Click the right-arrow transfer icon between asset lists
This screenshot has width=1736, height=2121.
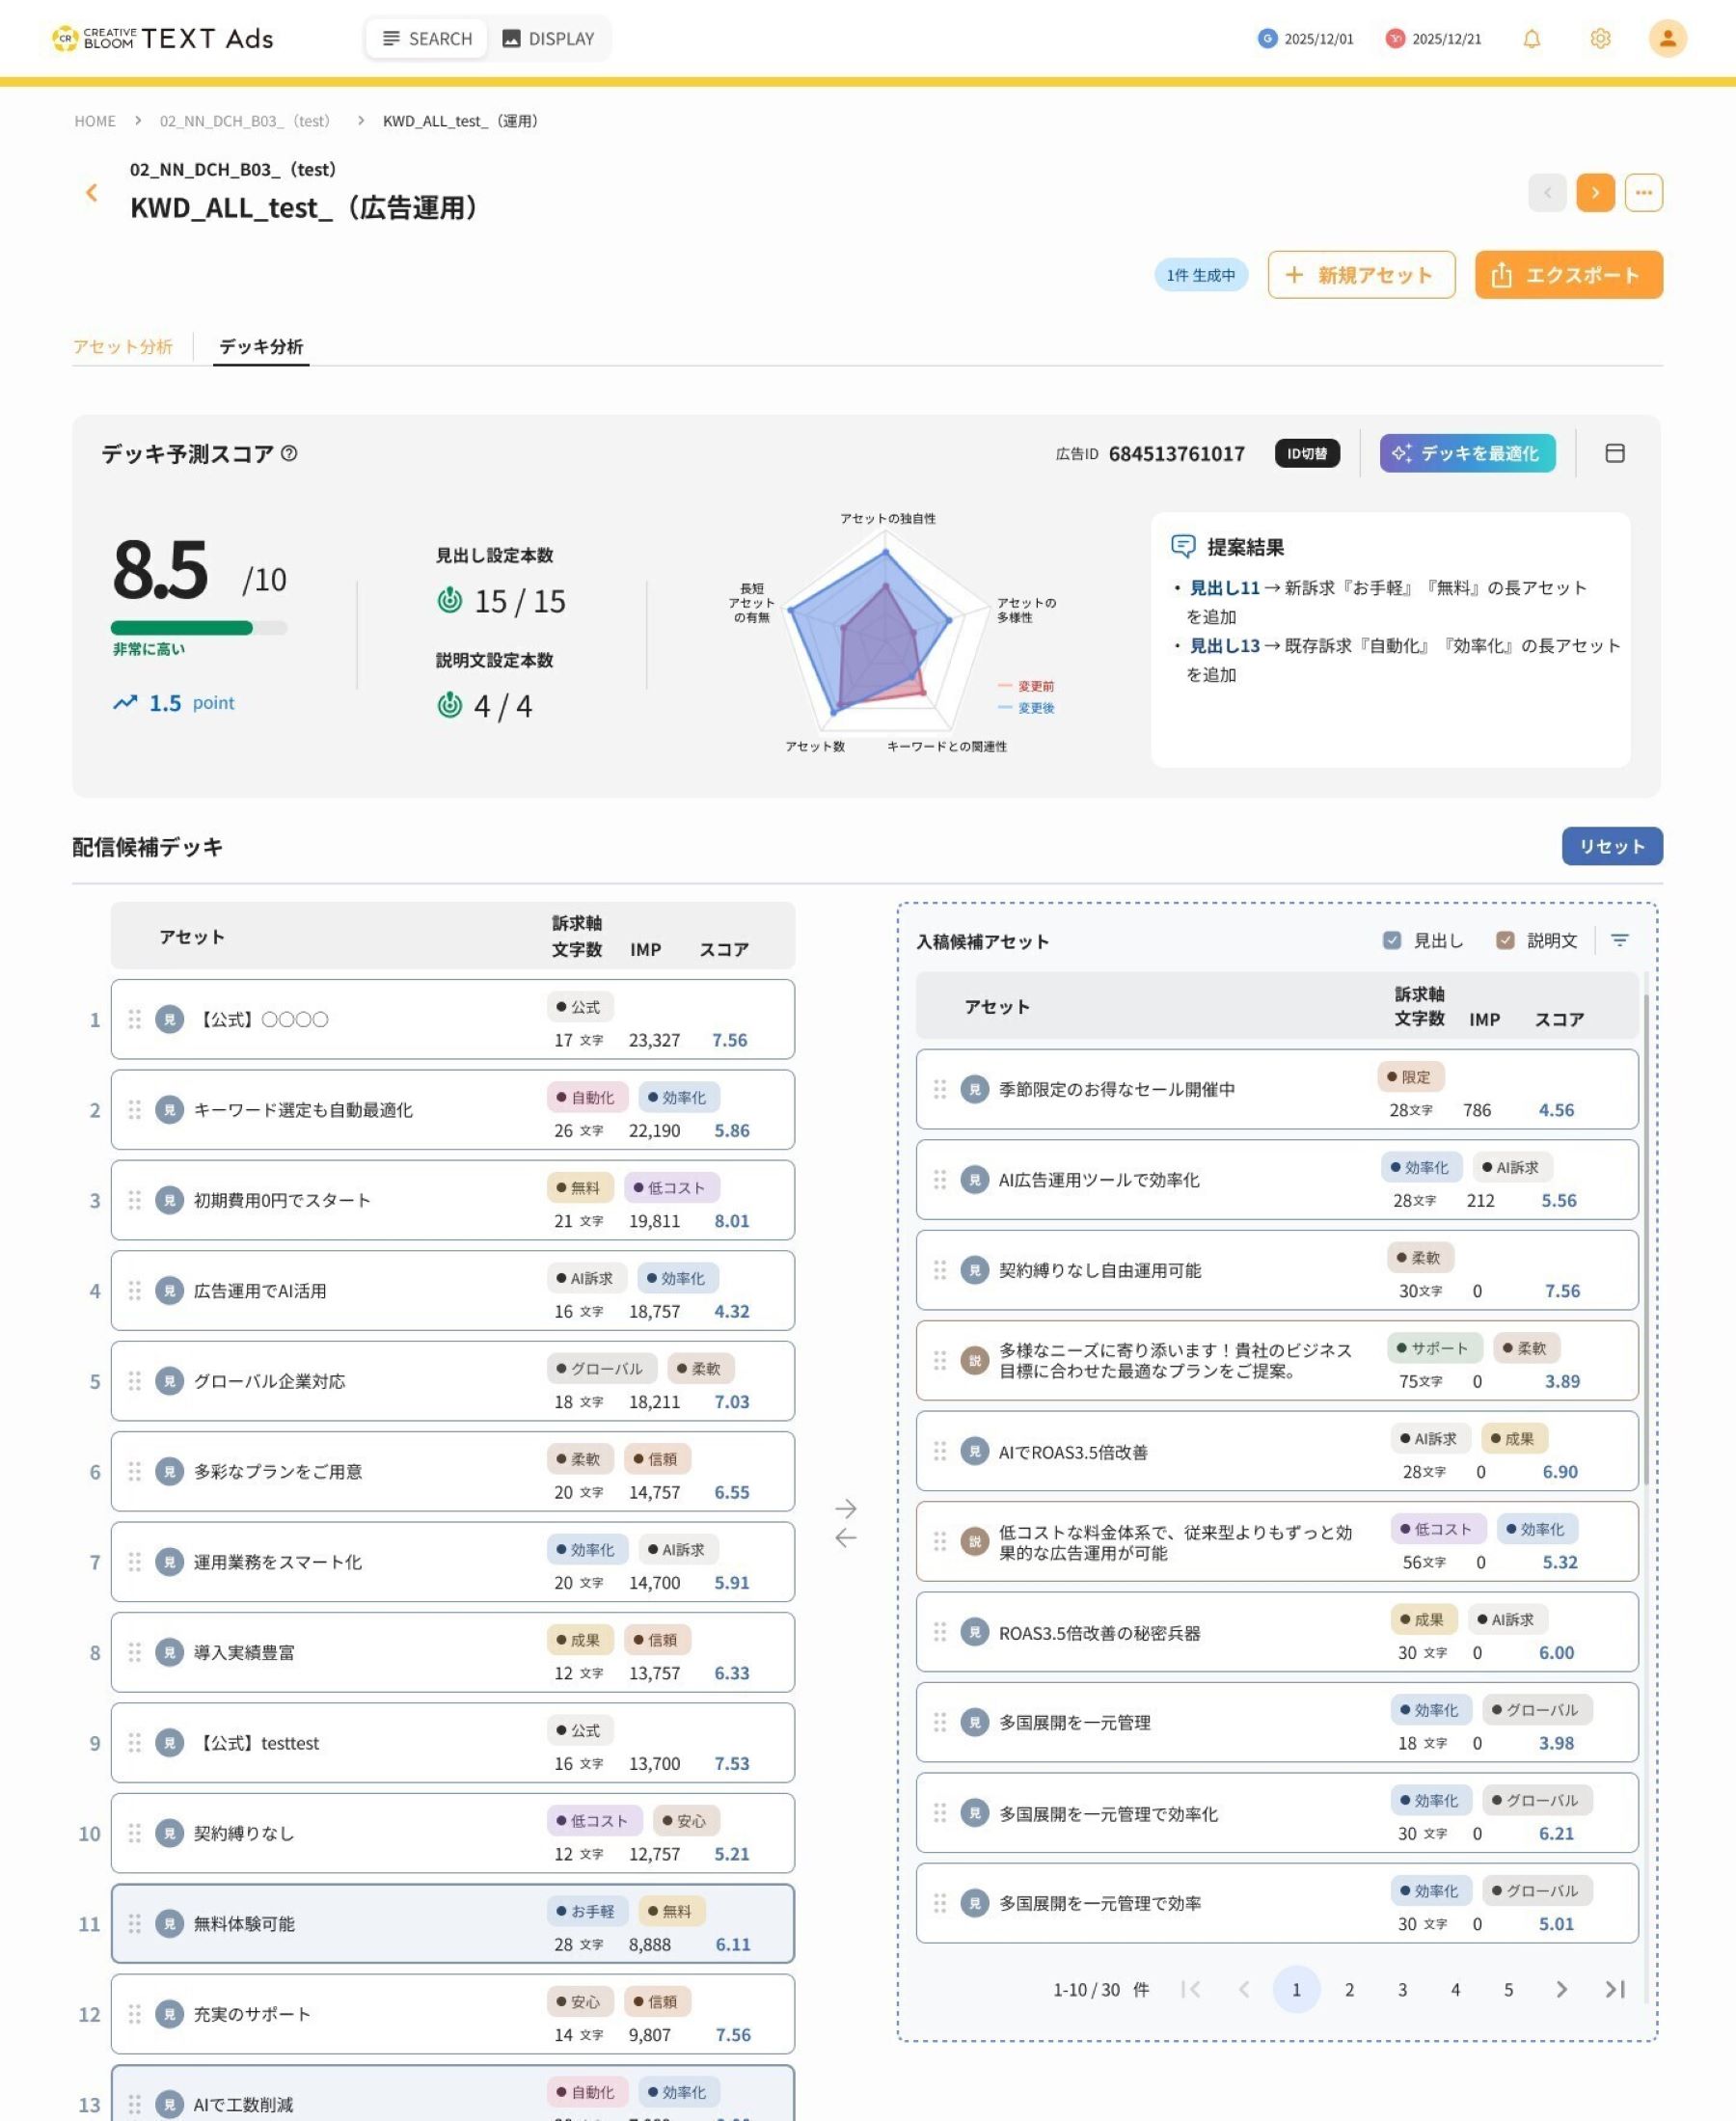[x=848, y=1508]
